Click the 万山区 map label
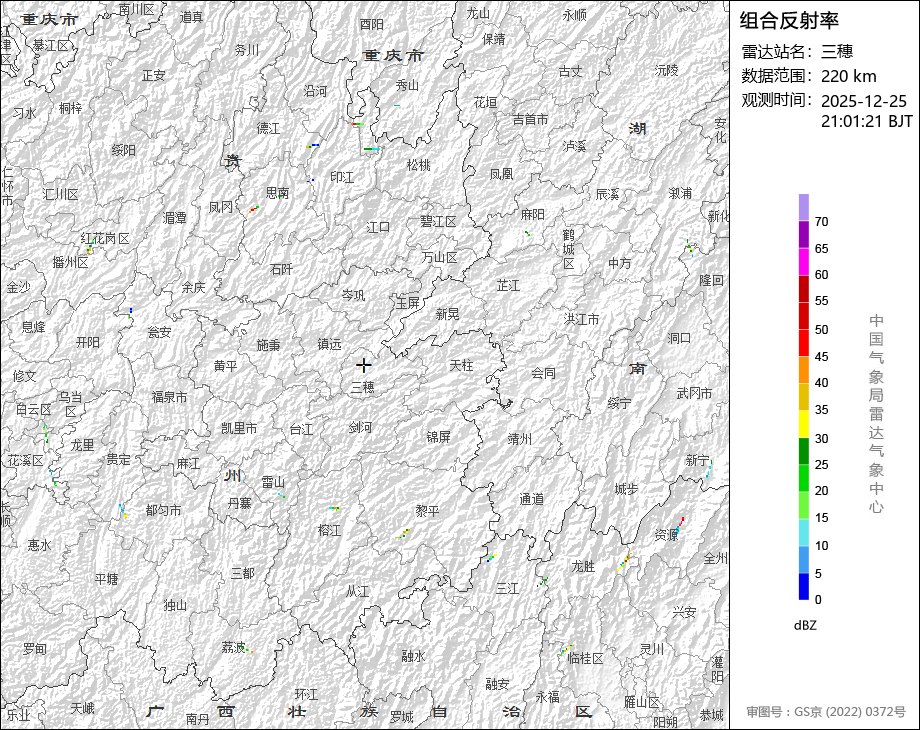Viewport: 920px width, 730px height. pos(439,258)
